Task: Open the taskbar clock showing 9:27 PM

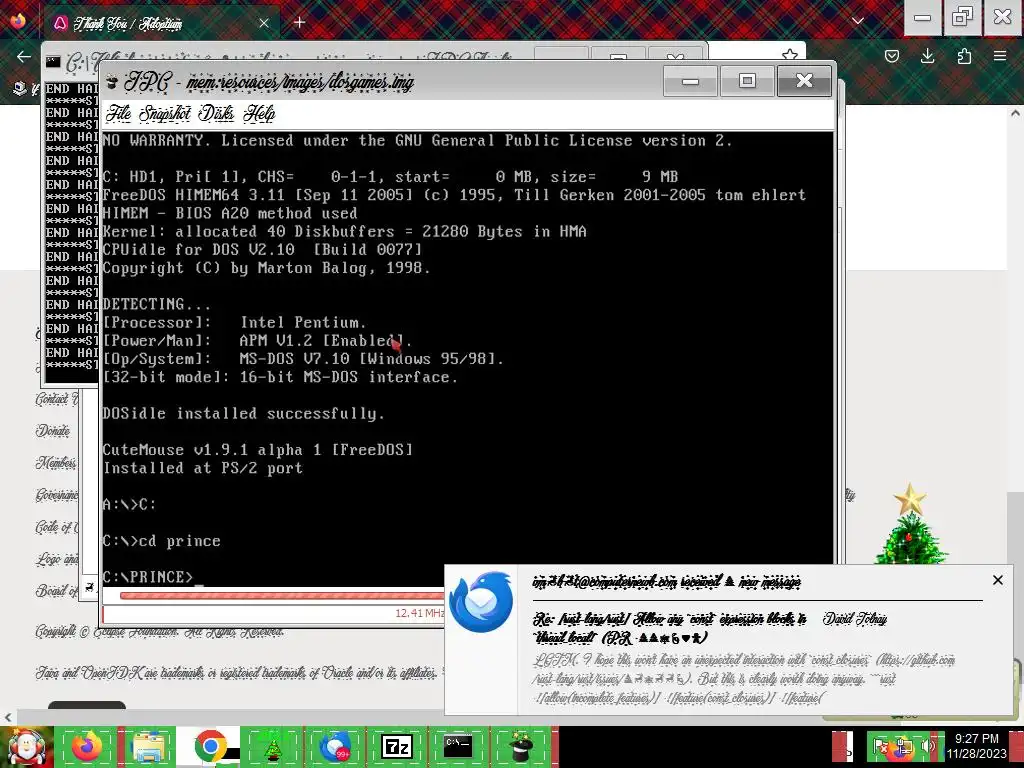Action: tap(977, 746)
